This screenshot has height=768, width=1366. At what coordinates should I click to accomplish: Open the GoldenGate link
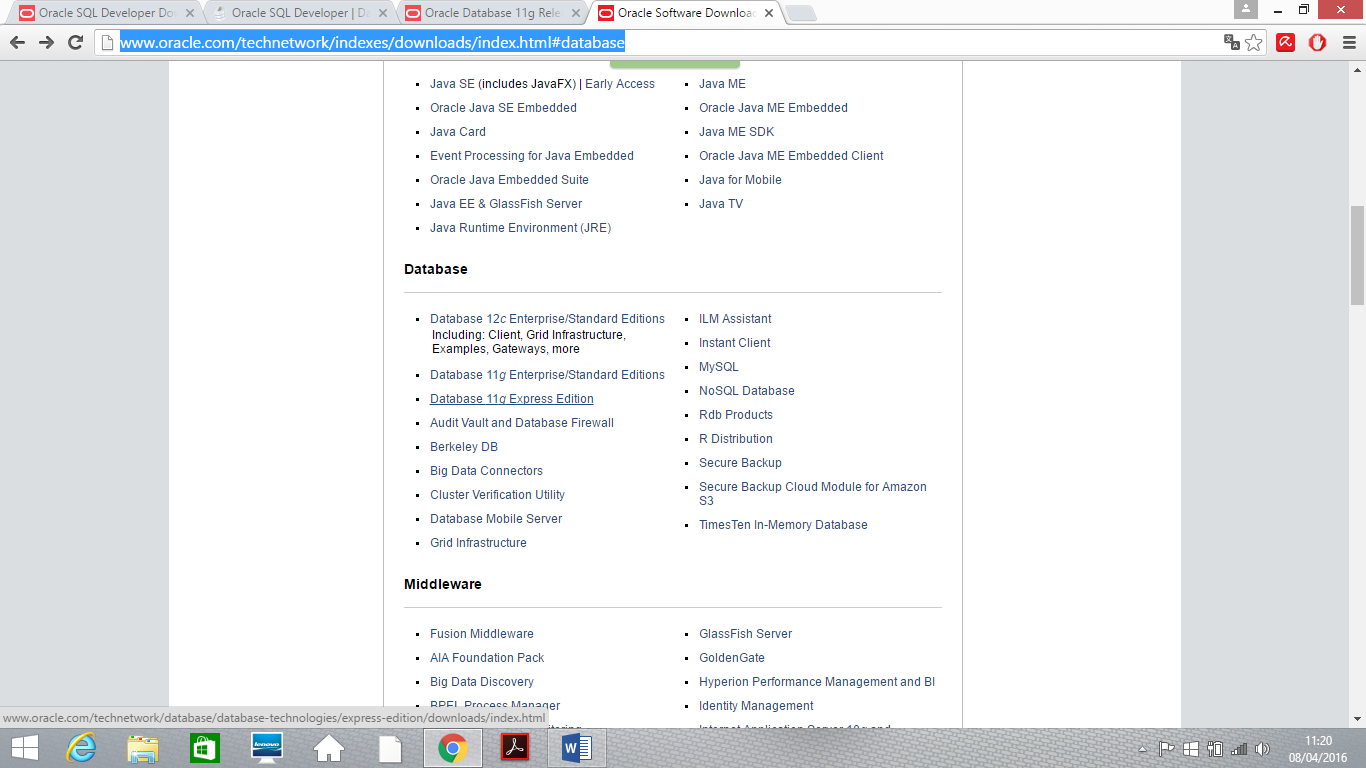[732, 658]
